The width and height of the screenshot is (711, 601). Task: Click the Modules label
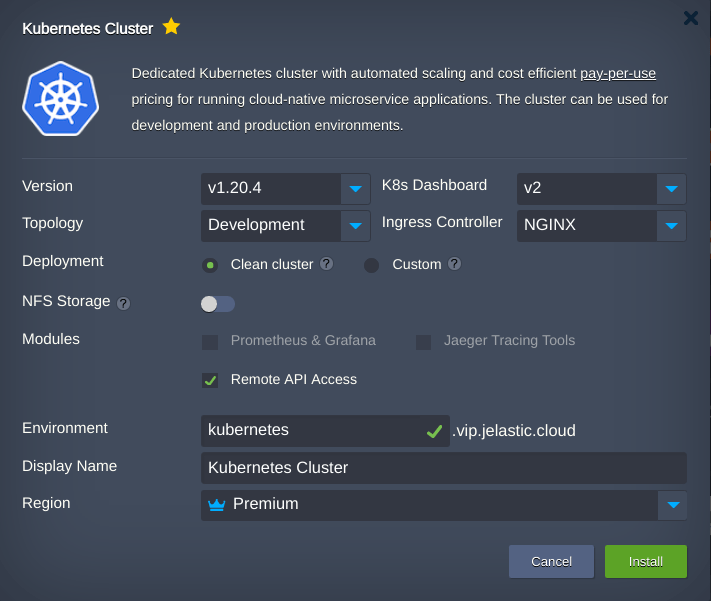51,339
